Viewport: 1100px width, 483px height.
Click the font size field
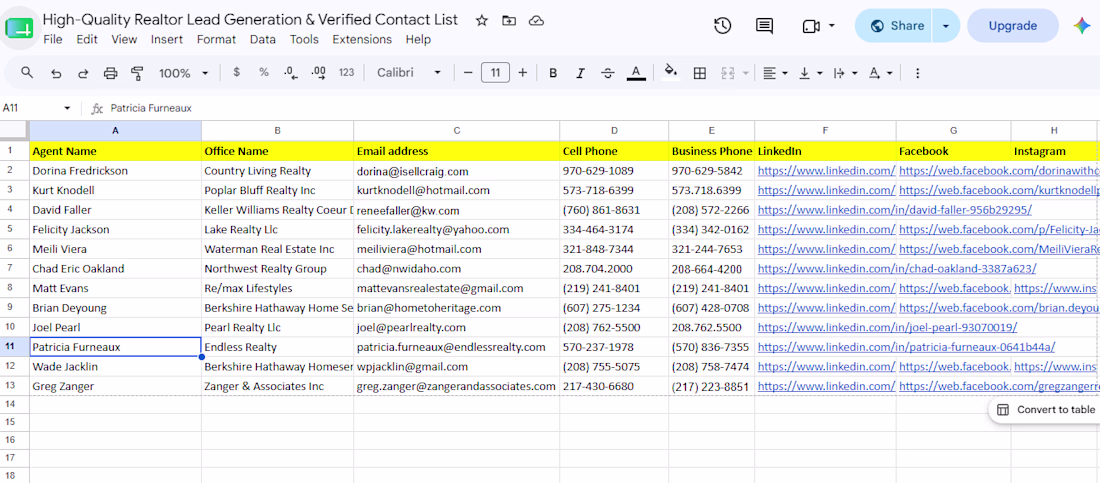495,72
